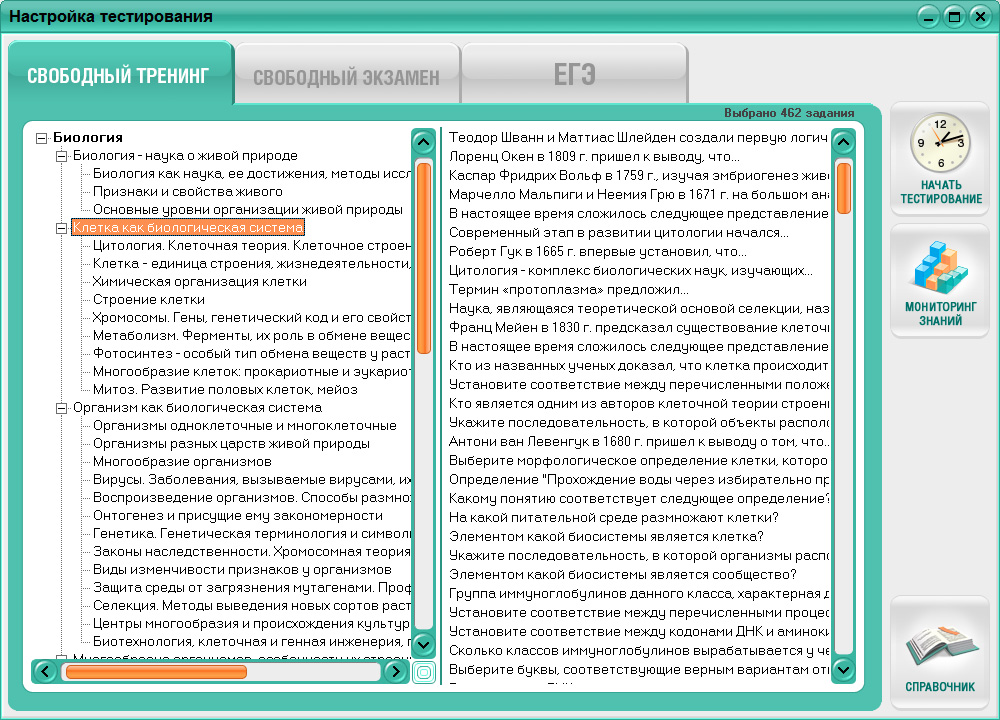Click the square corner button below tree

click(x=423, y=672)
